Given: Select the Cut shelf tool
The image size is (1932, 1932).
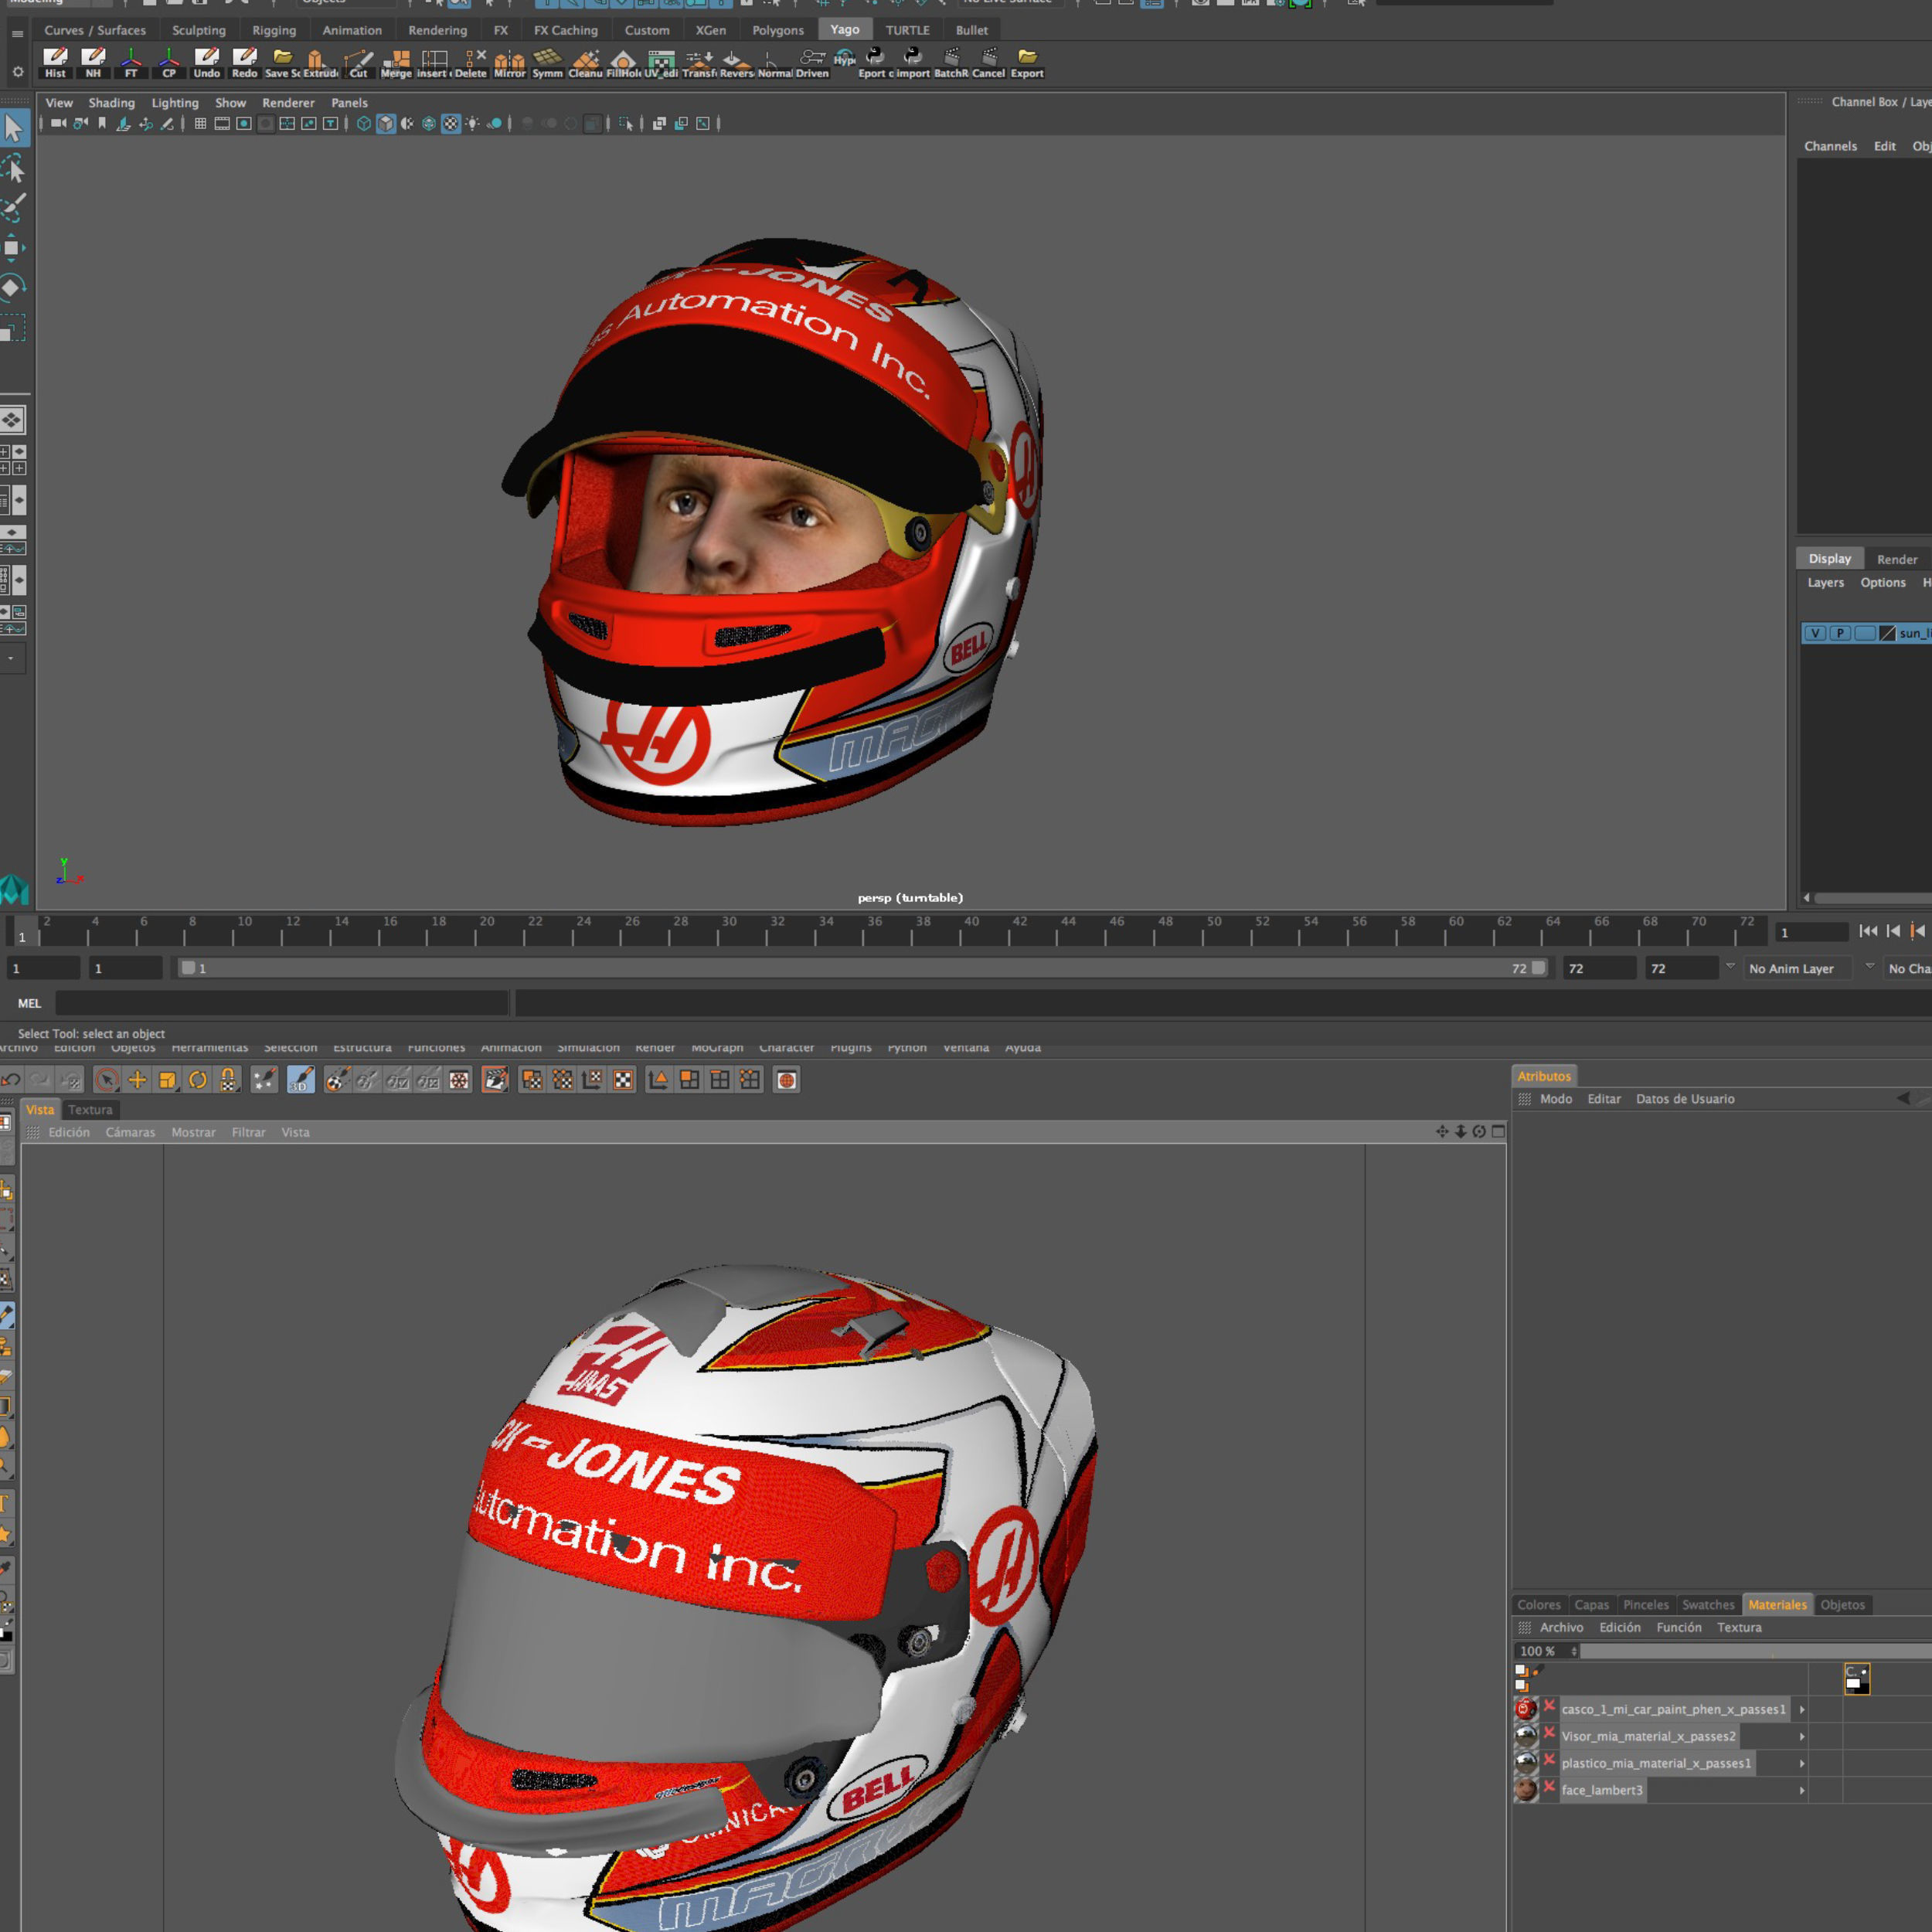Looking at the screenshot, I should 358,62.
